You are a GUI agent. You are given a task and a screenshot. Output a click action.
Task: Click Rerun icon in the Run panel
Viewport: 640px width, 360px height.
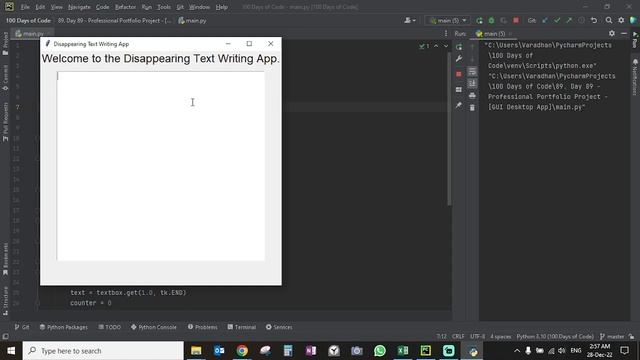pyautogui.click(x=459, y=47)
